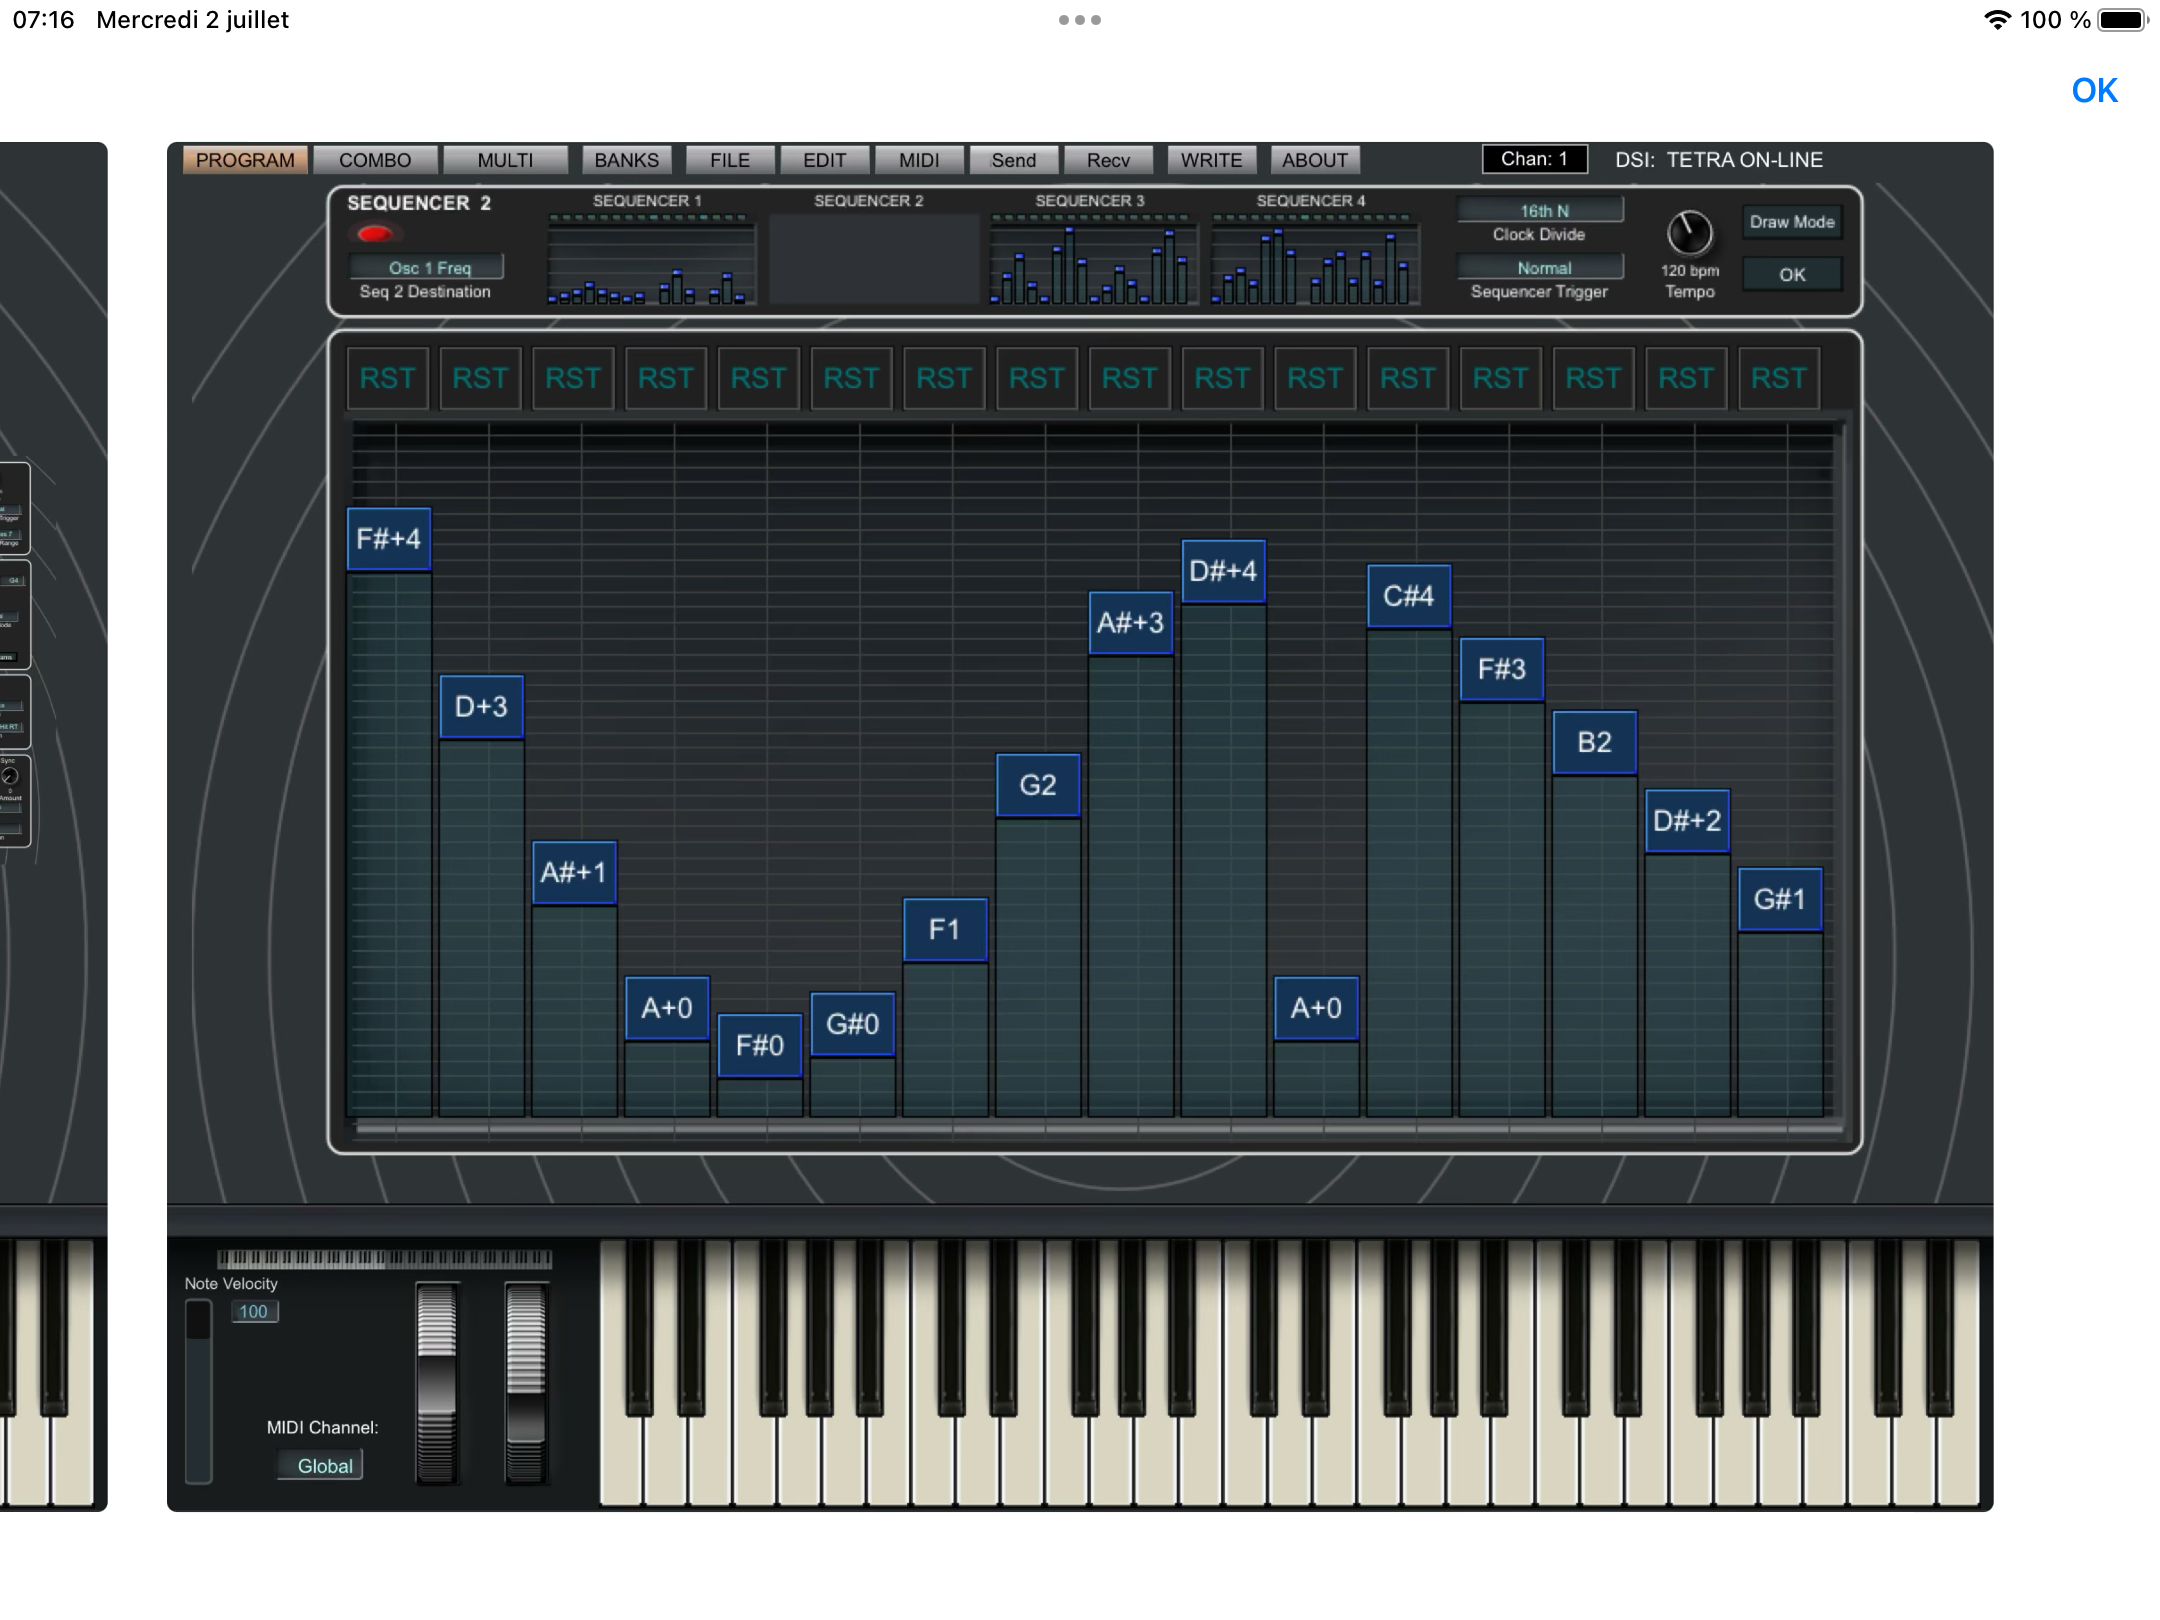The height and width of the screenshot is (1620, 2160).
Task: Click the Note Velocity value 100
Action: [x=254, y=1311]
